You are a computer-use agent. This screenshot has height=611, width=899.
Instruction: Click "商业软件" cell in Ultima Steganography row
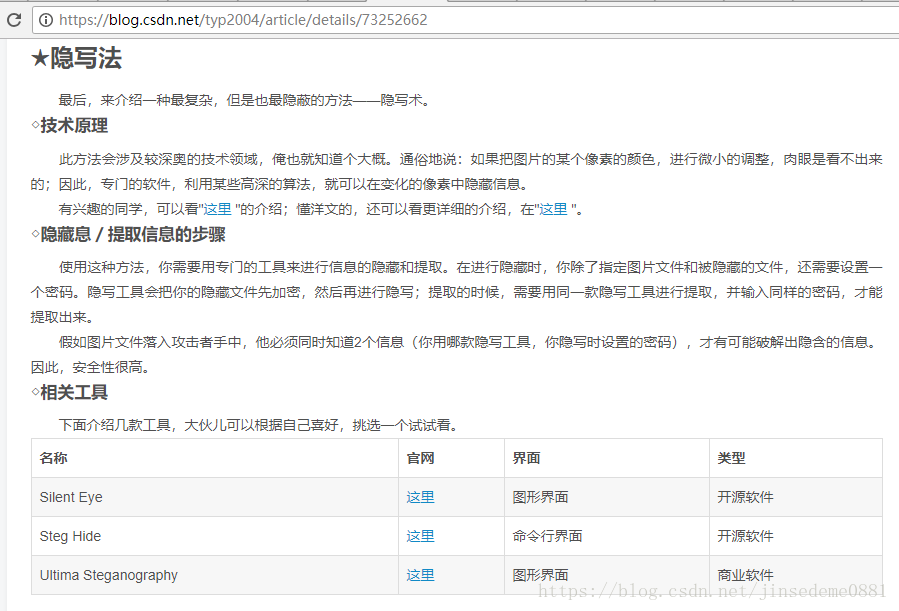pos(796,575)
